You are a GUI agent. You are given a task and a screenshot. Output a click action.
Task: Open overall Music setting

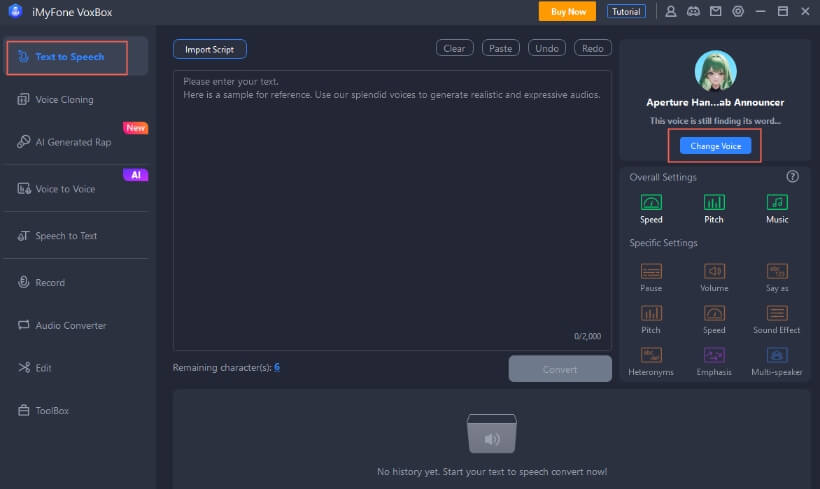coord(777,208)
